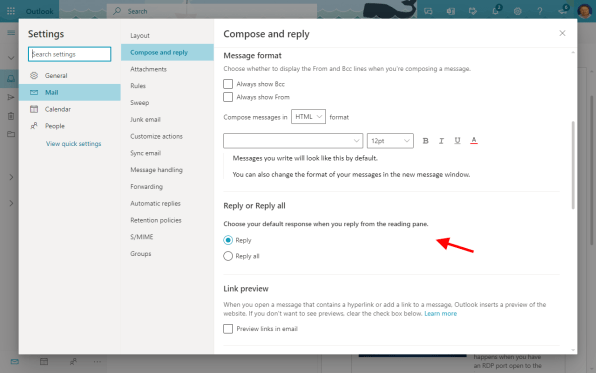The image size is (596, 373).
Task: Click the Underline formatting icon
Action: (457, 141)
